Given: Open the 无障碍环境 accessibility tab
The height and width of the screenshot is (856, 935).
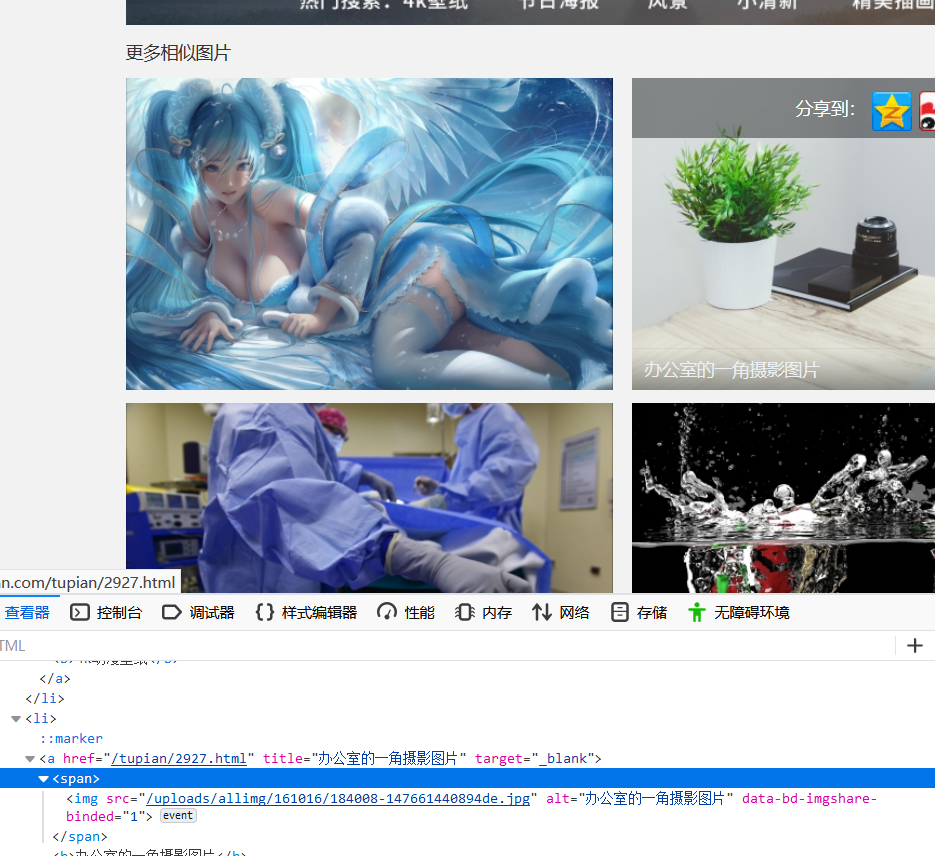Looking at the screenshot, I should click(739, 612).
